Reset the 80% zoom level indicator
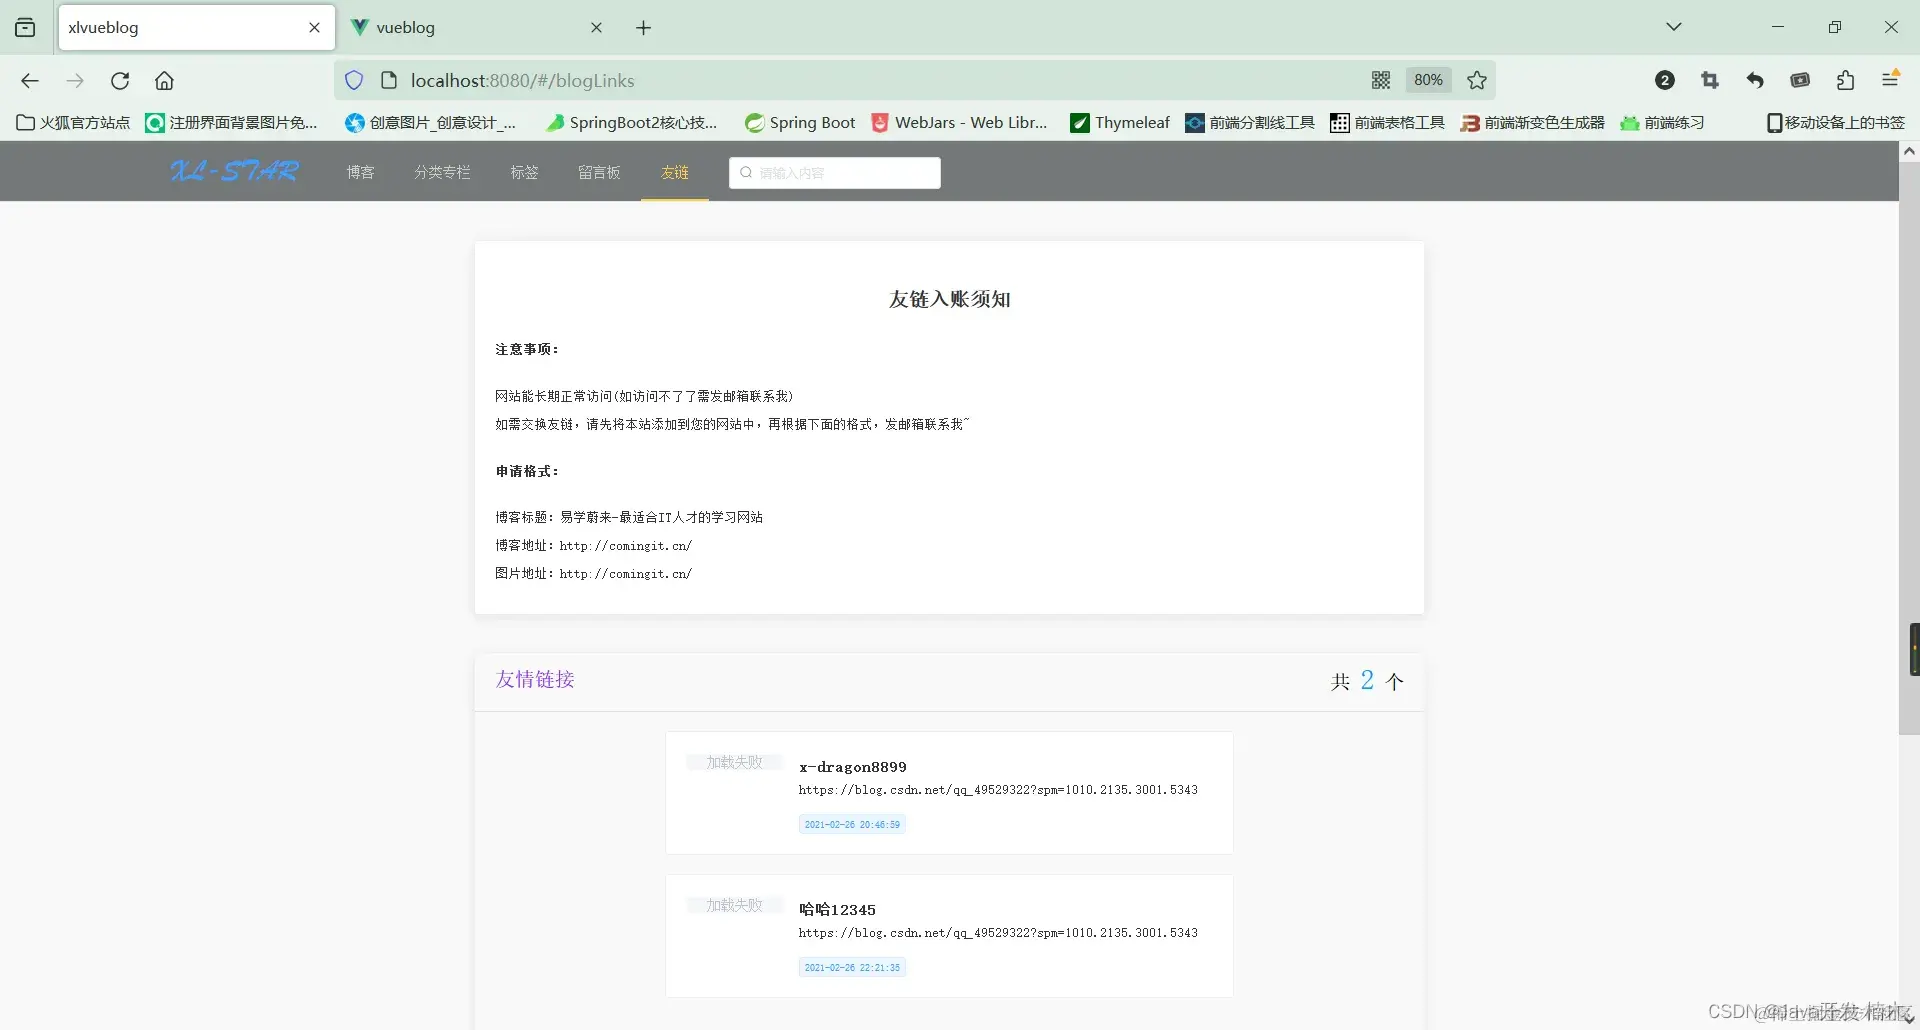The width and height of the screenshot is (1920, 1030). pyautogui.click(x=1428, y=80)
